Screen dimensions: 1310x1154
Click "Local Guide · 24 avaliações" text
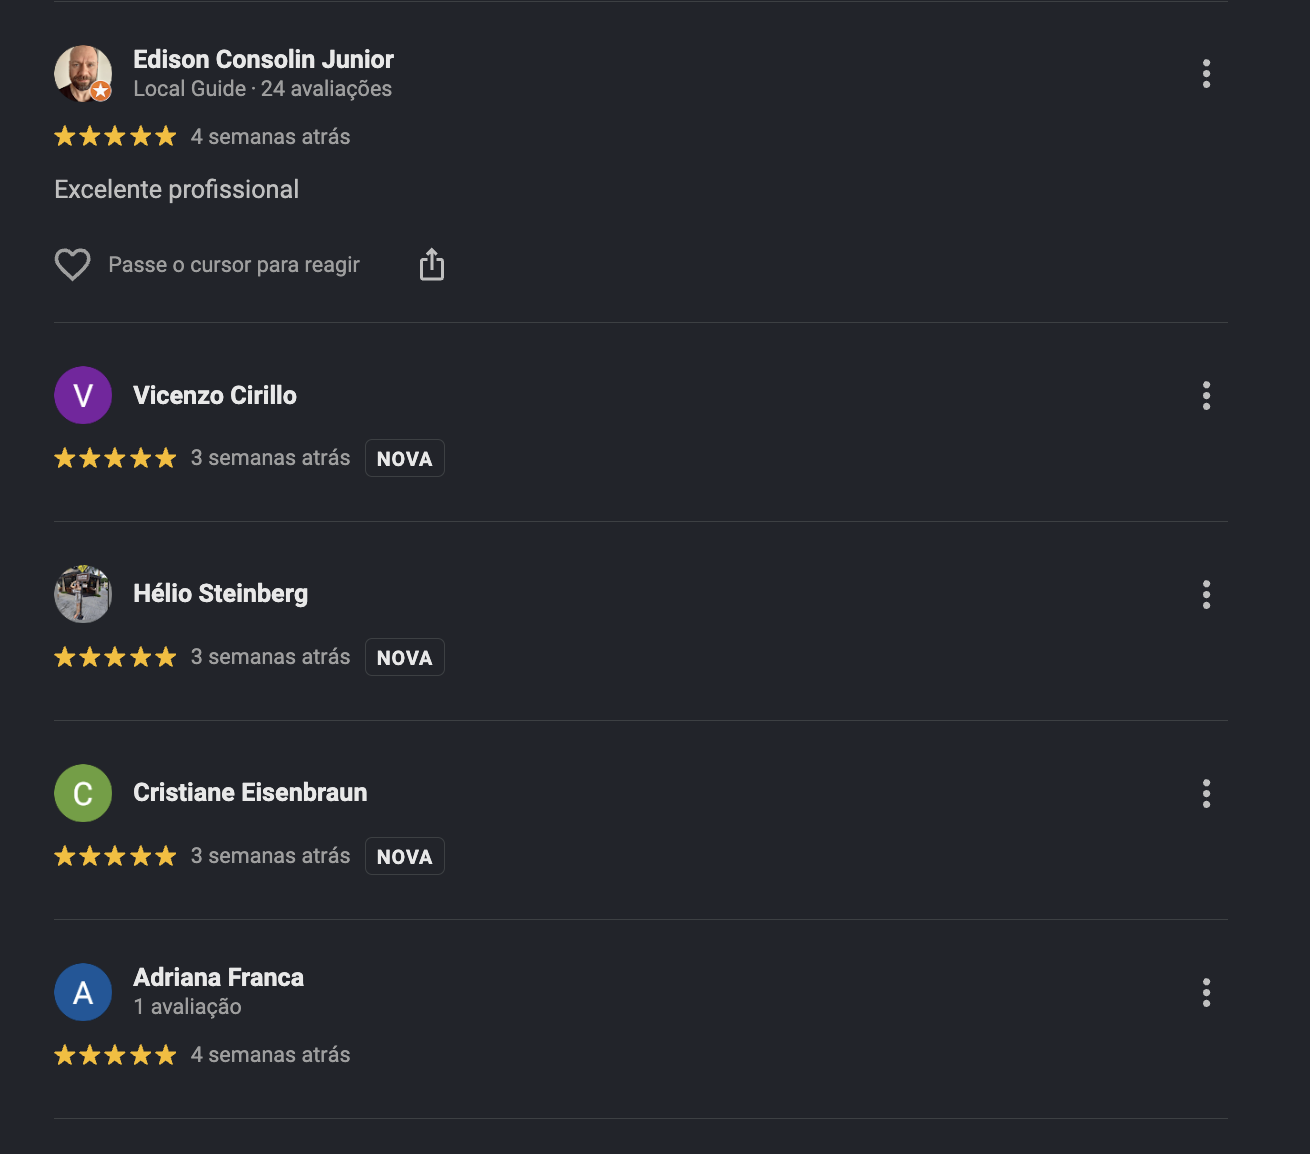(x=263, y=89)
